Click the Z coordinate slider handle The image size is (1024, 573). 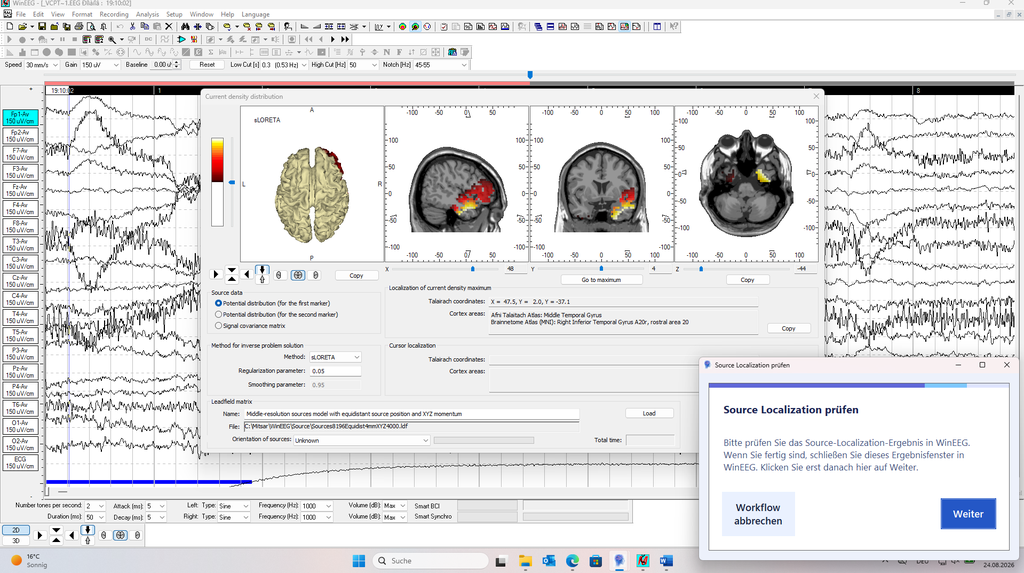[x=701, y=269]
